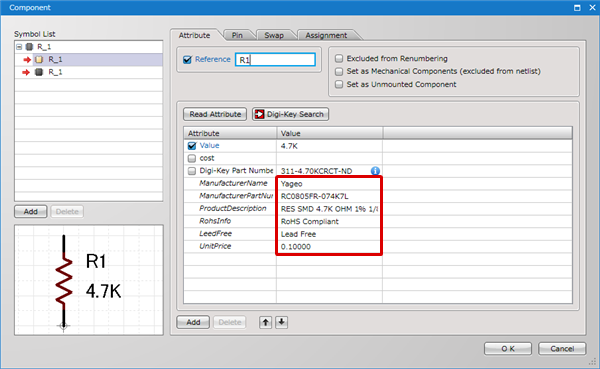Click the Digi-Key Search button

[x=290, y=114]
